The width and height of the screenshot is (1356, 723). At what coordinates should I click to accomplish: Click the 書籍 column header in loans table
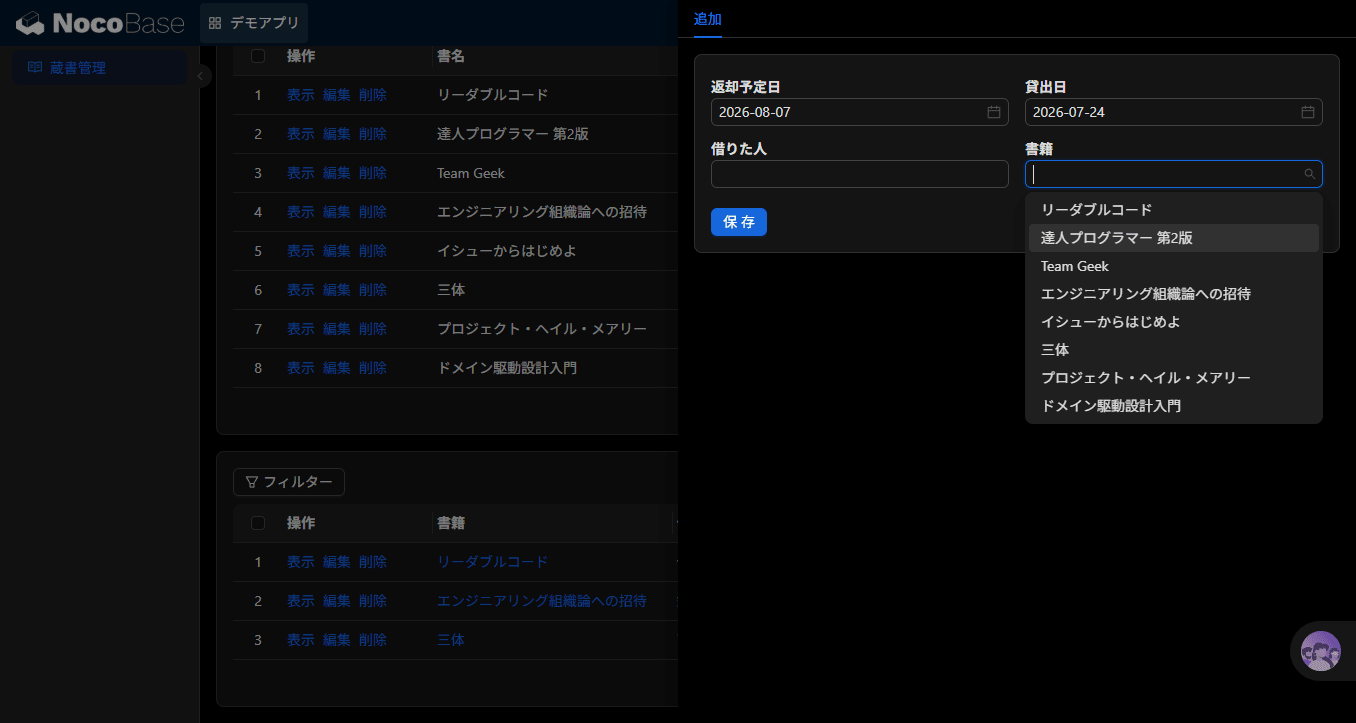[x=451, y=523]
